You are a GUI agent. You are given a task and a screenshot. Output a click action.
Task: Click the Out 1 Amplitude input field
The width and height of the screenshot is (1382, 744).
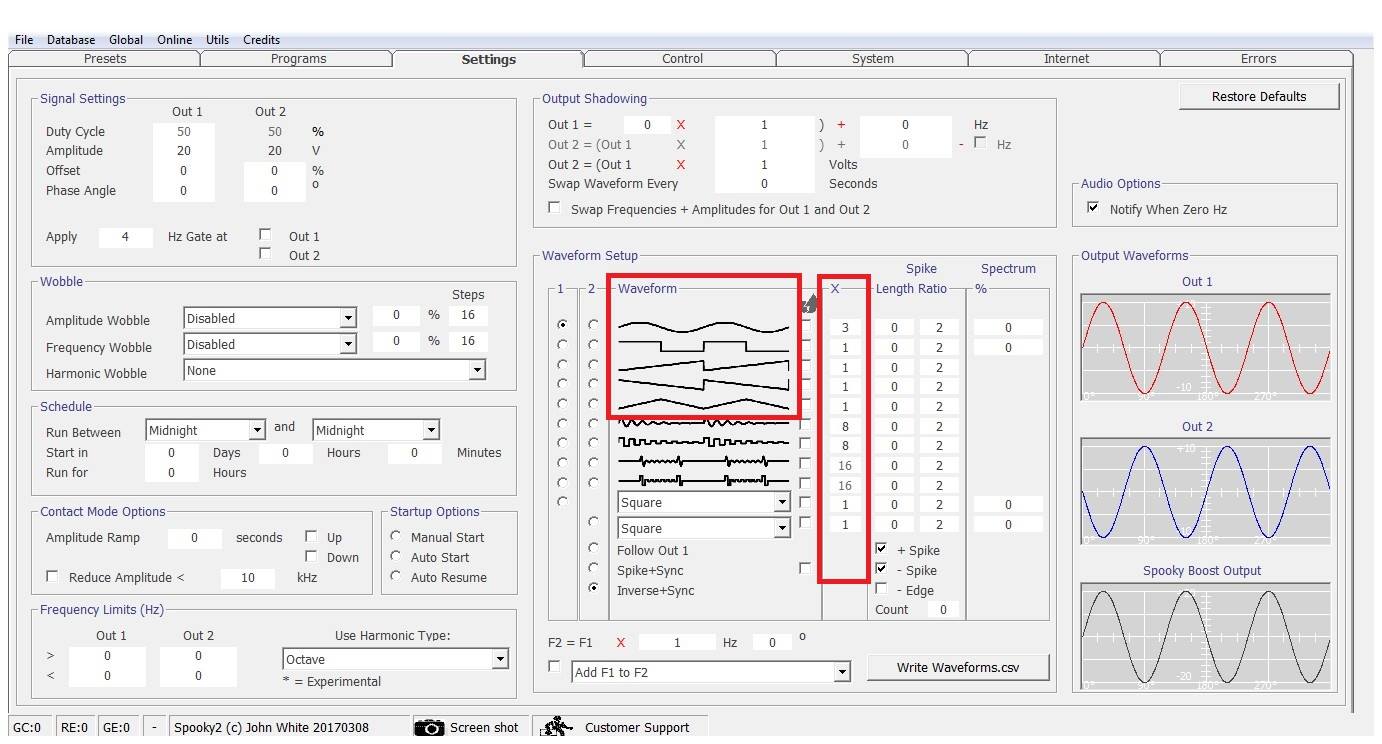[183, 151]
